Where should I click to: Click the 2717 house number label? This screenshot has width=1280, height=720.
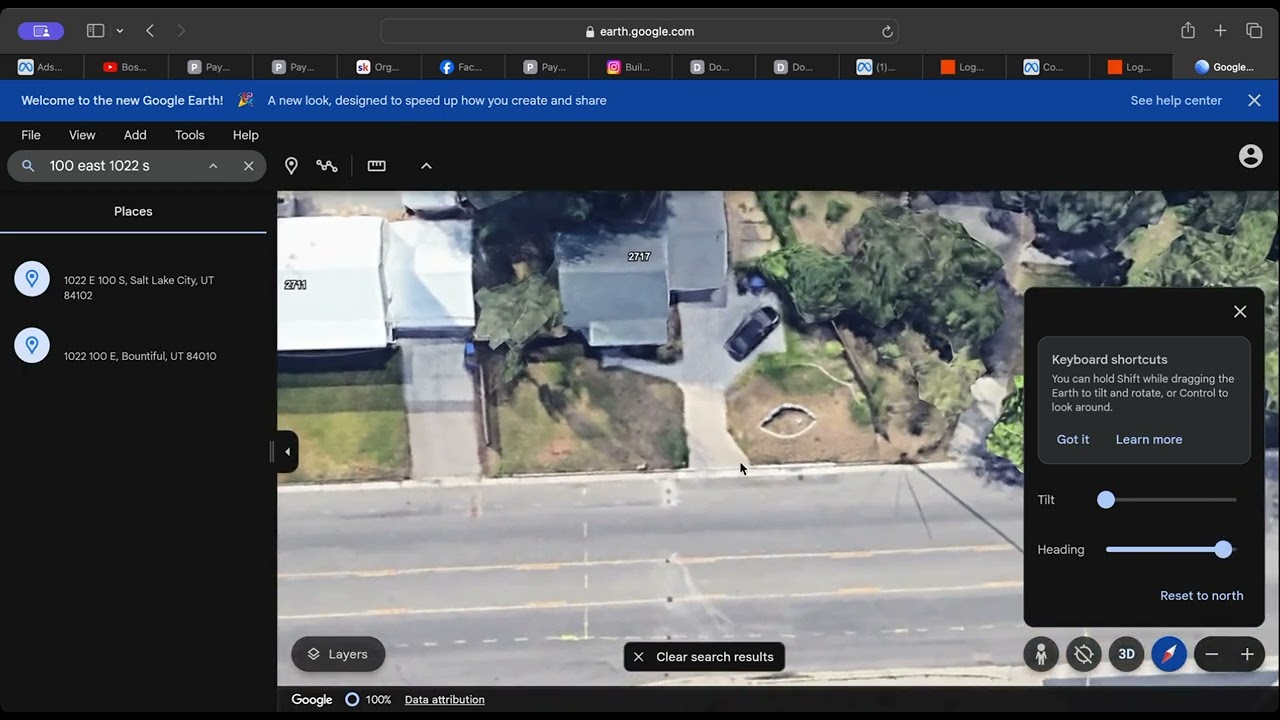[639, 257]
